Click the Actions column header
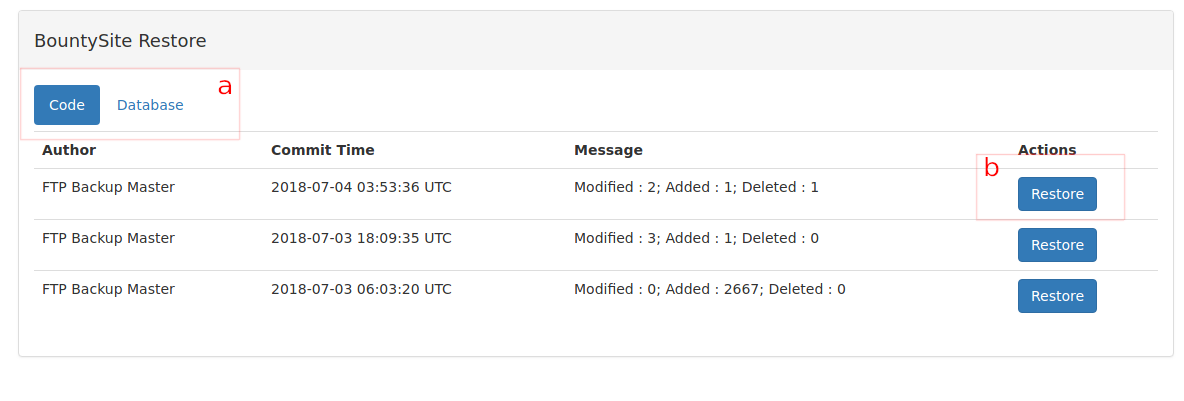1184x401 pixels. (1047, 150)
